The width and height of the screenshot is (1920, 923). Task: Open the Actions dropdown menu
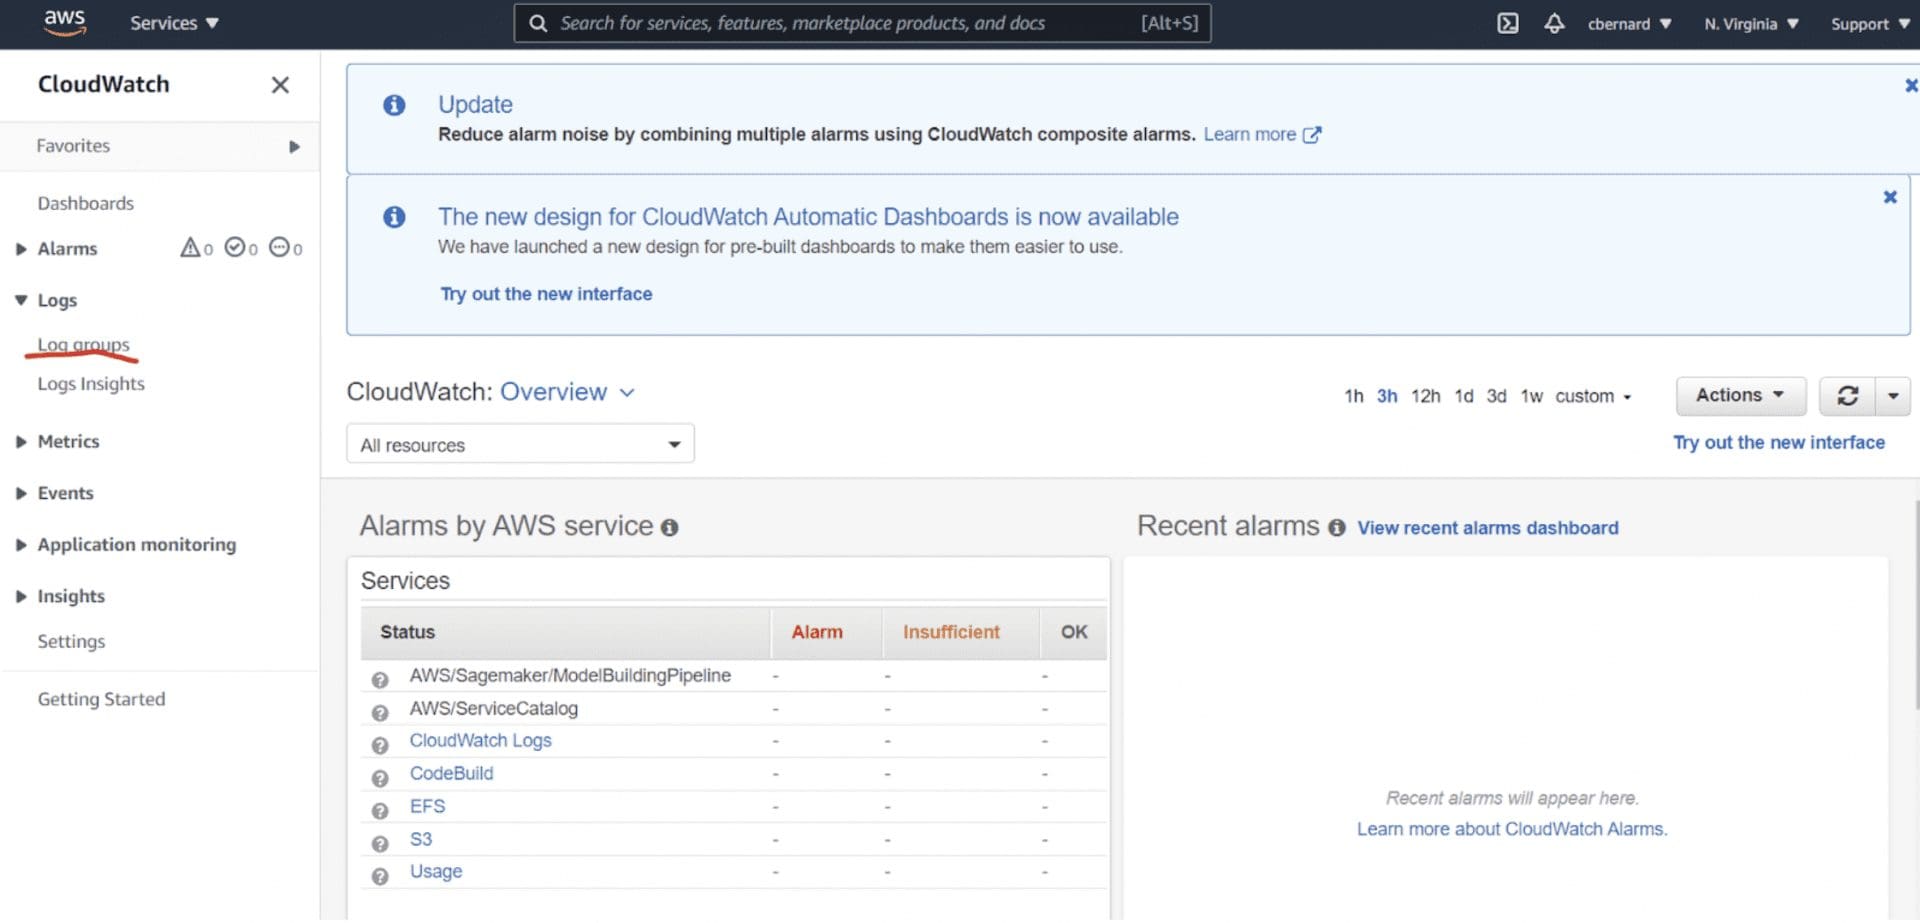1740,396
